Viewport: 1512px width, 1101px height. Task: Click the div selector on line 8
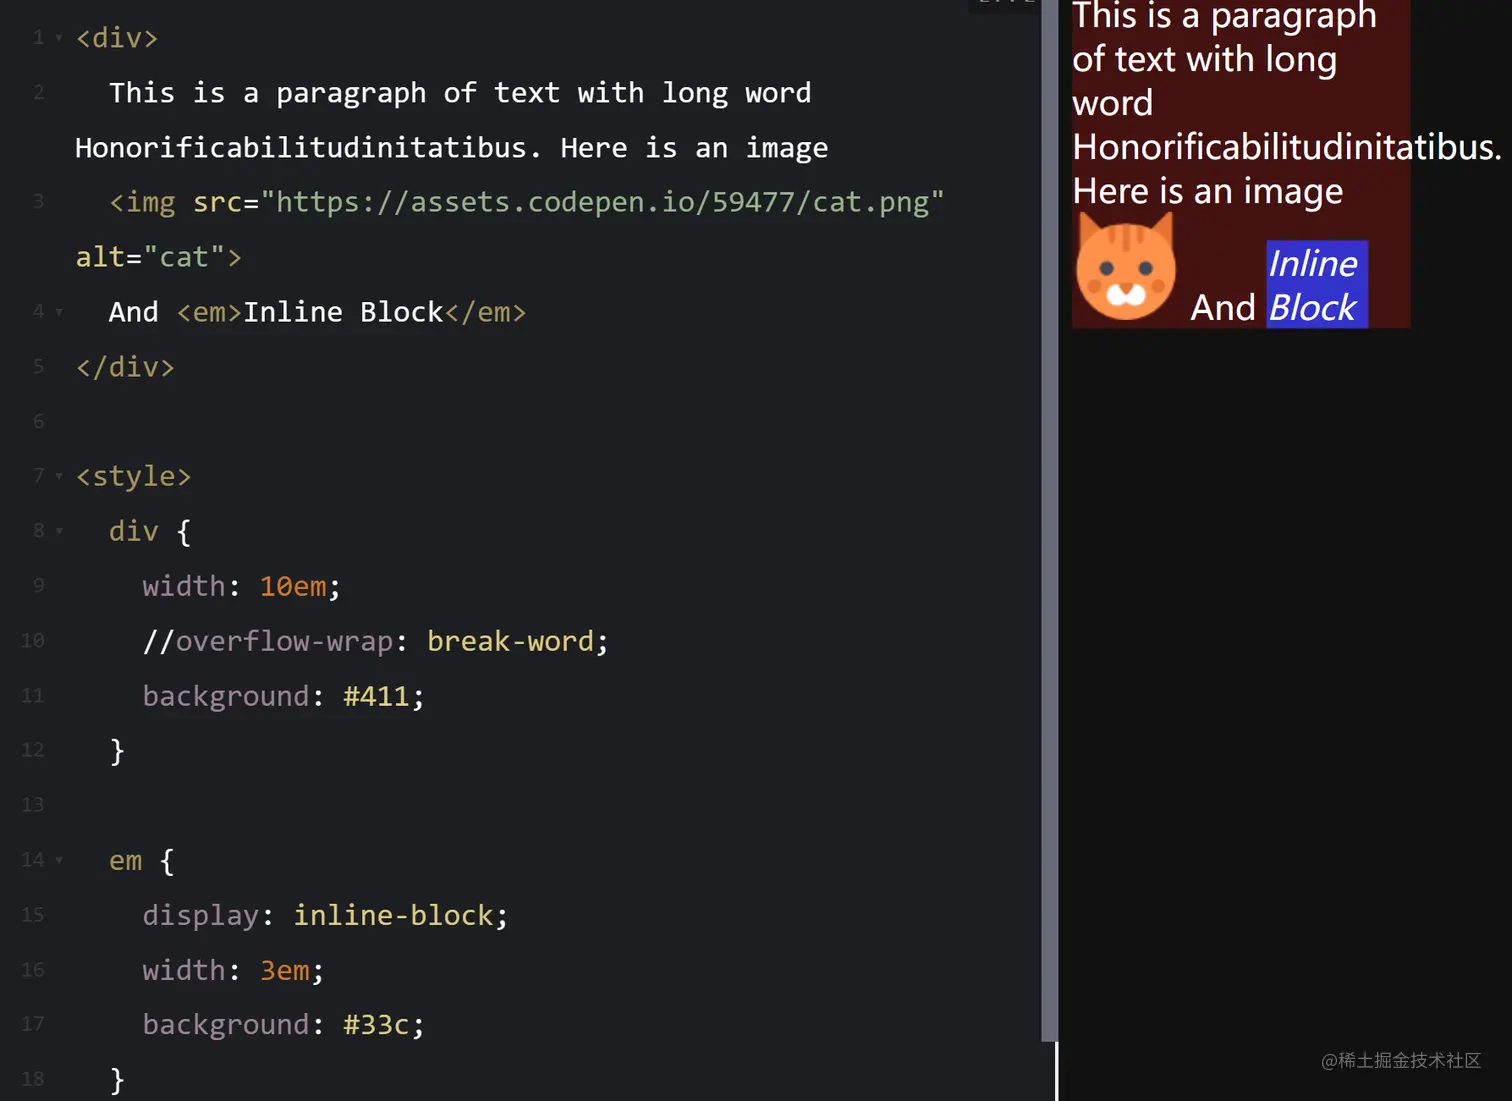(x=133, y=531)
